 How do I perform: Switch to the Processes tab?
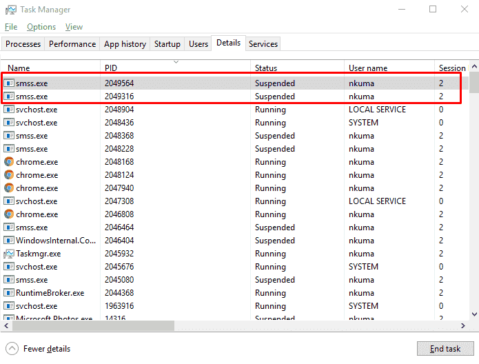23,44
